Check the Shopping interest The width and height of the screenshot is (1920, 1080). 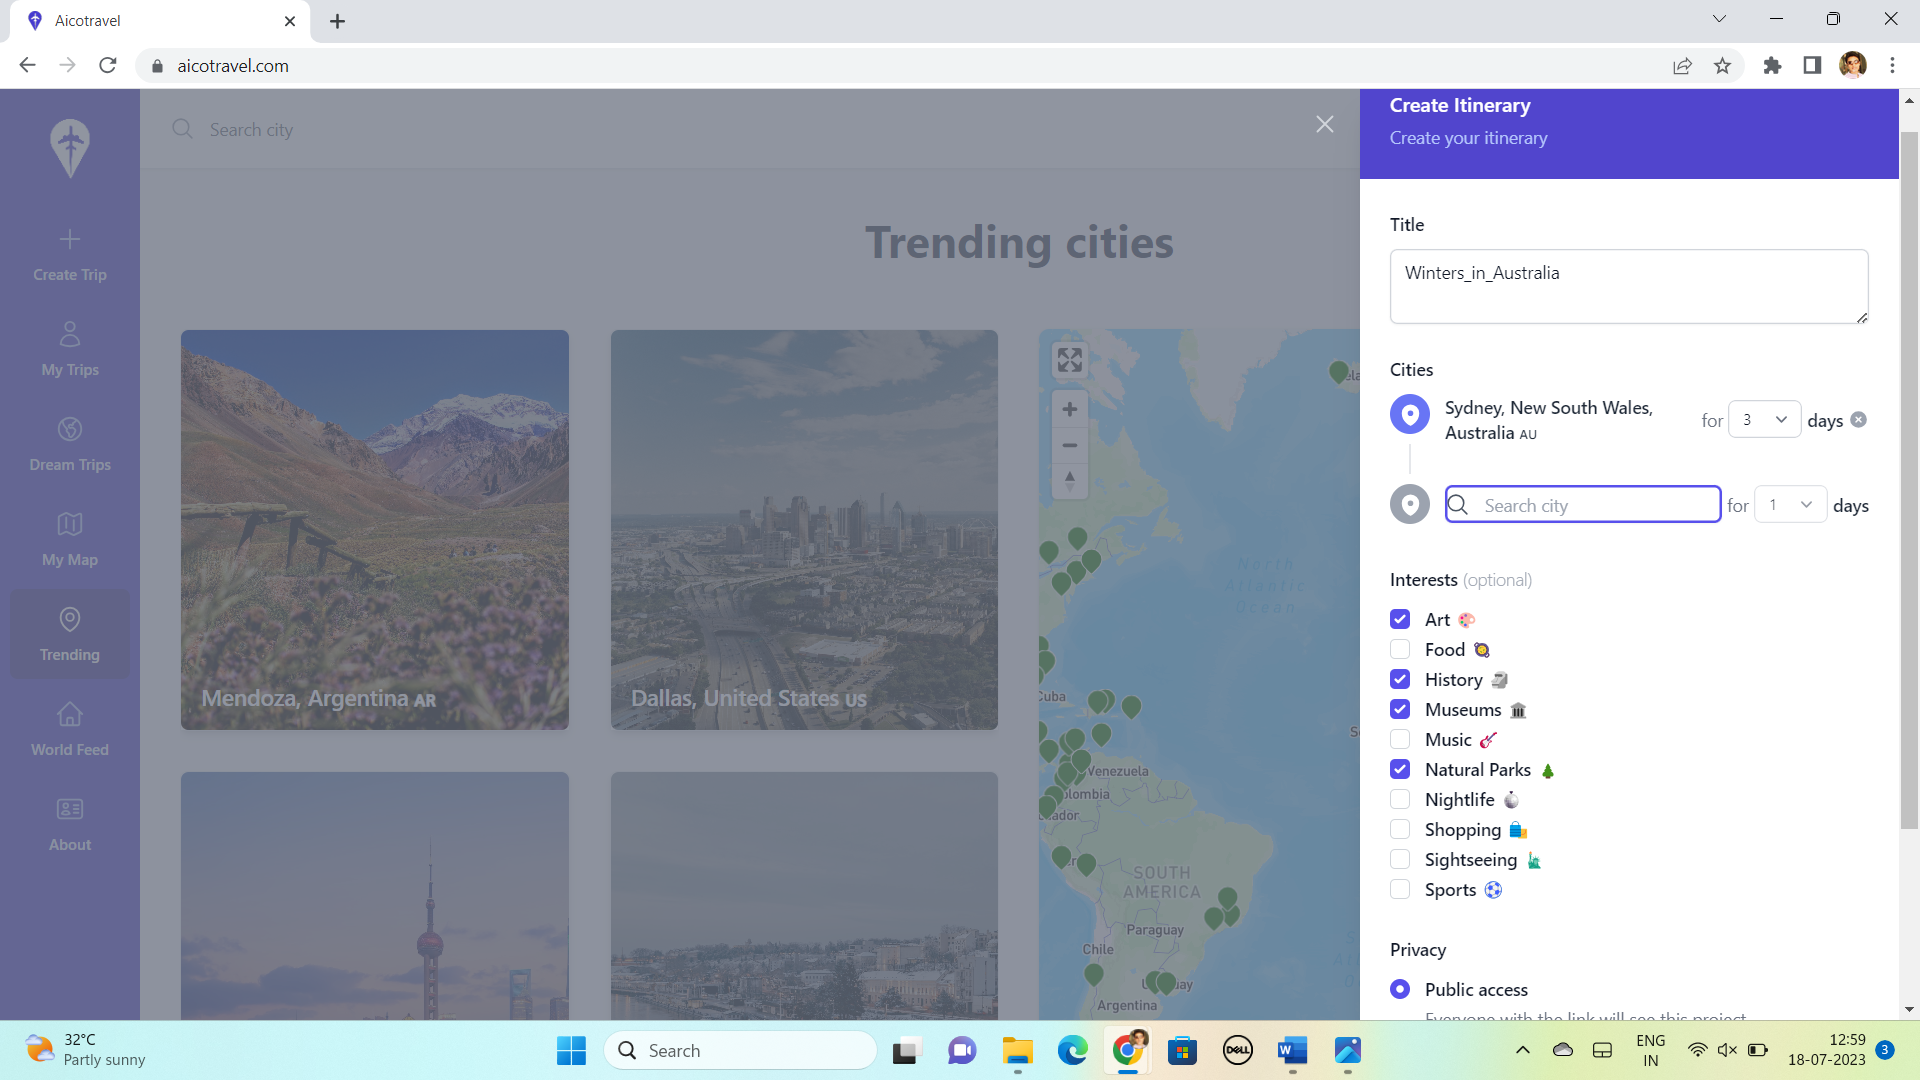(x=1400, y=830)
